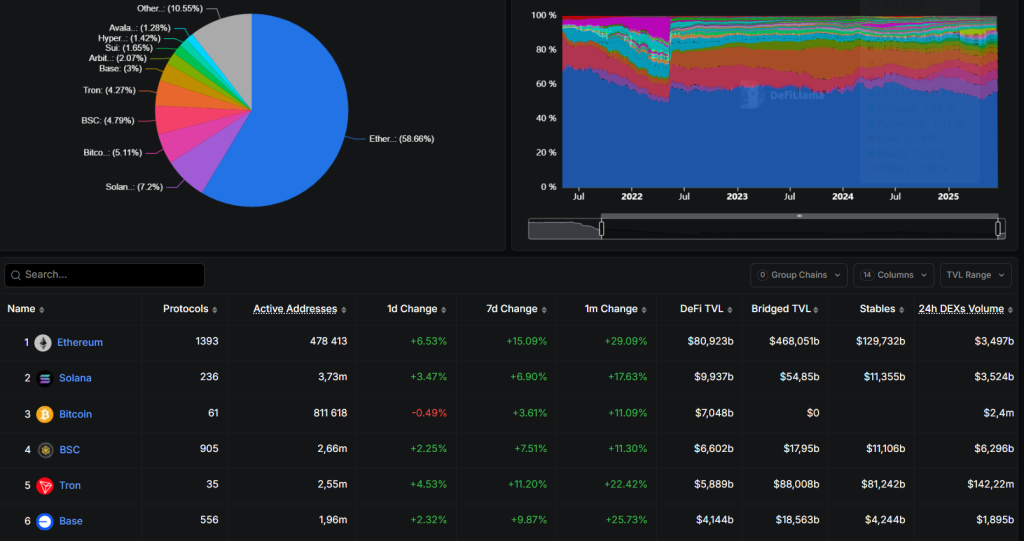Click the Base chain logo icon
Screen dimensions: 1024x541
pos(45,521)
